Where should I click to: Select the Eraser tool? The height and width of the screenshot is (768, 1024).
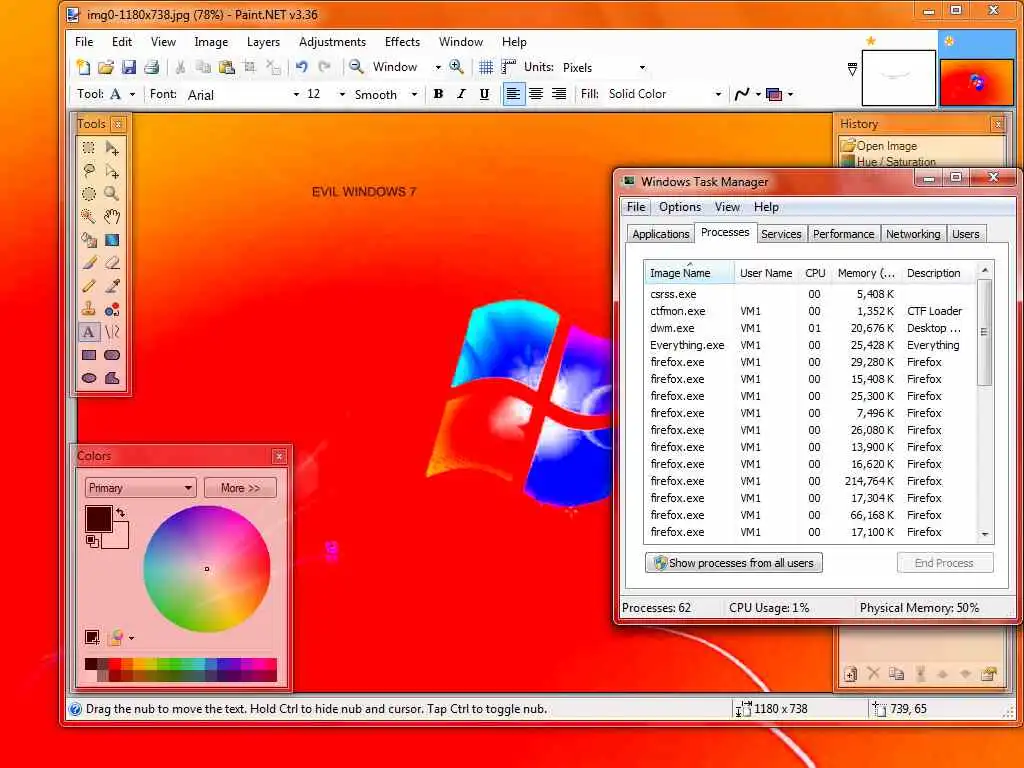112,263
